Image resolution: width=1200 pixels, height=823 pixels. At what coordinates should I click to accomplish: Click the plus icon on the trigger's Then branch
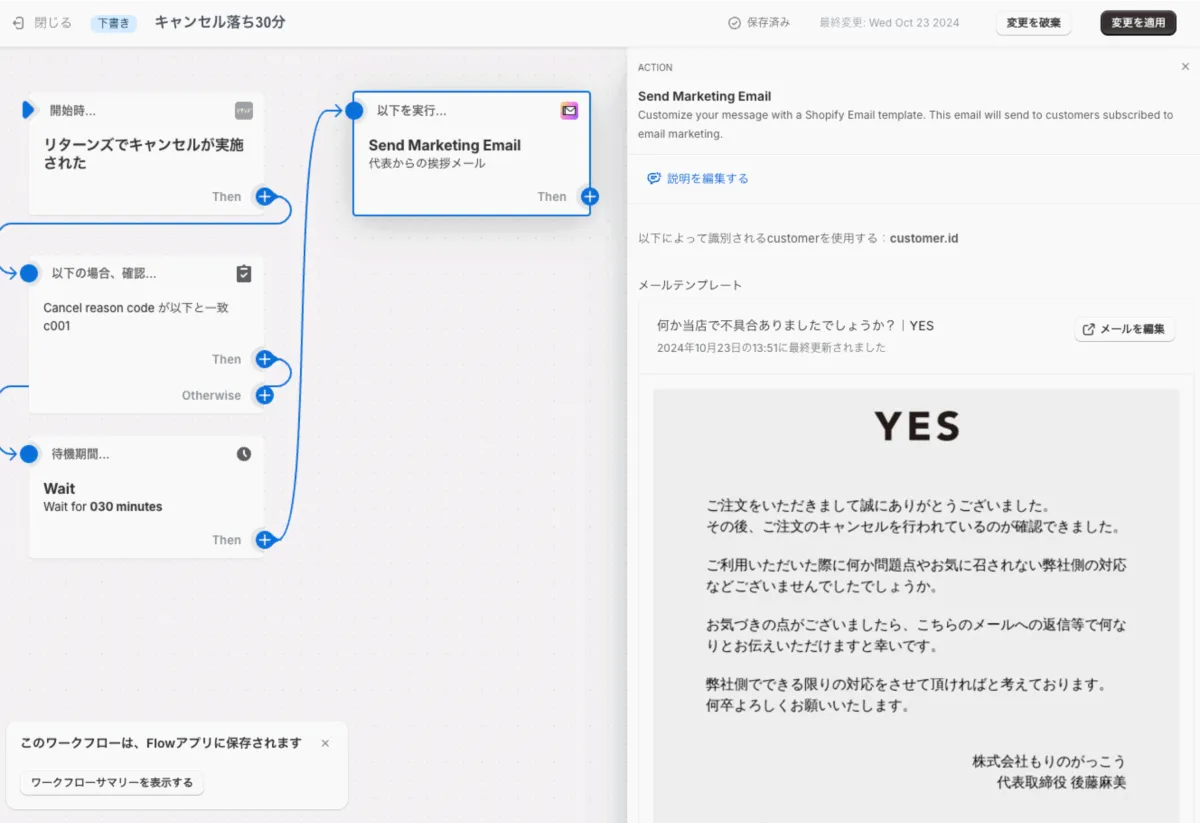[x=265, y=197]
